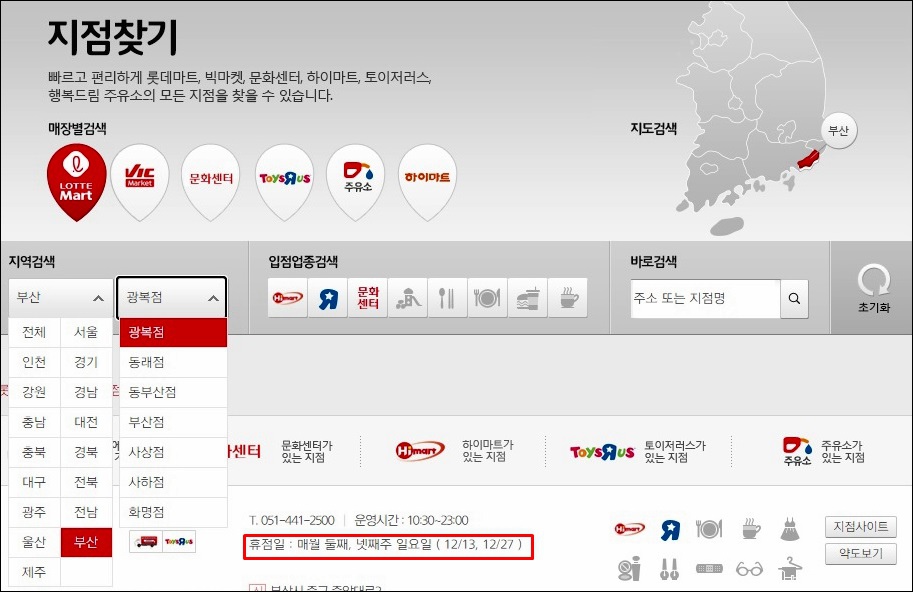Select 전북 in region list
The height and width of the screenshot is (592, 913).
pos(86,482)
